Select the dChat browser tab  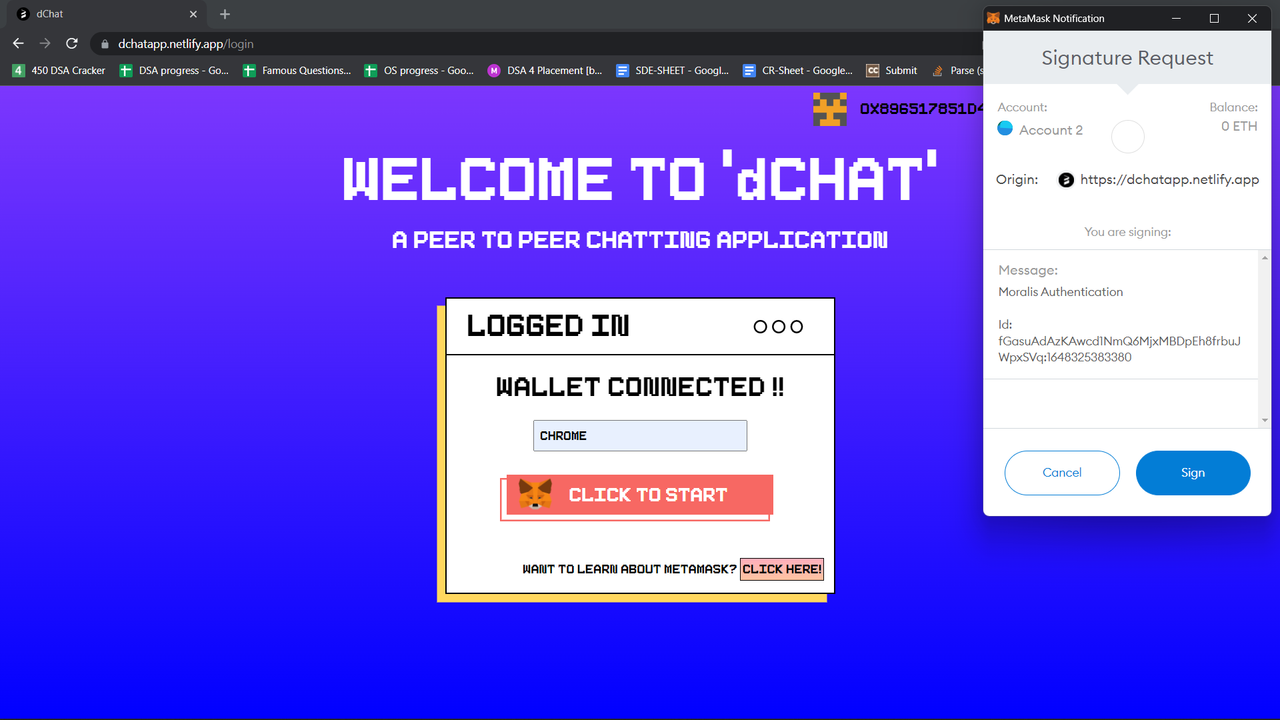pos(108,14)
